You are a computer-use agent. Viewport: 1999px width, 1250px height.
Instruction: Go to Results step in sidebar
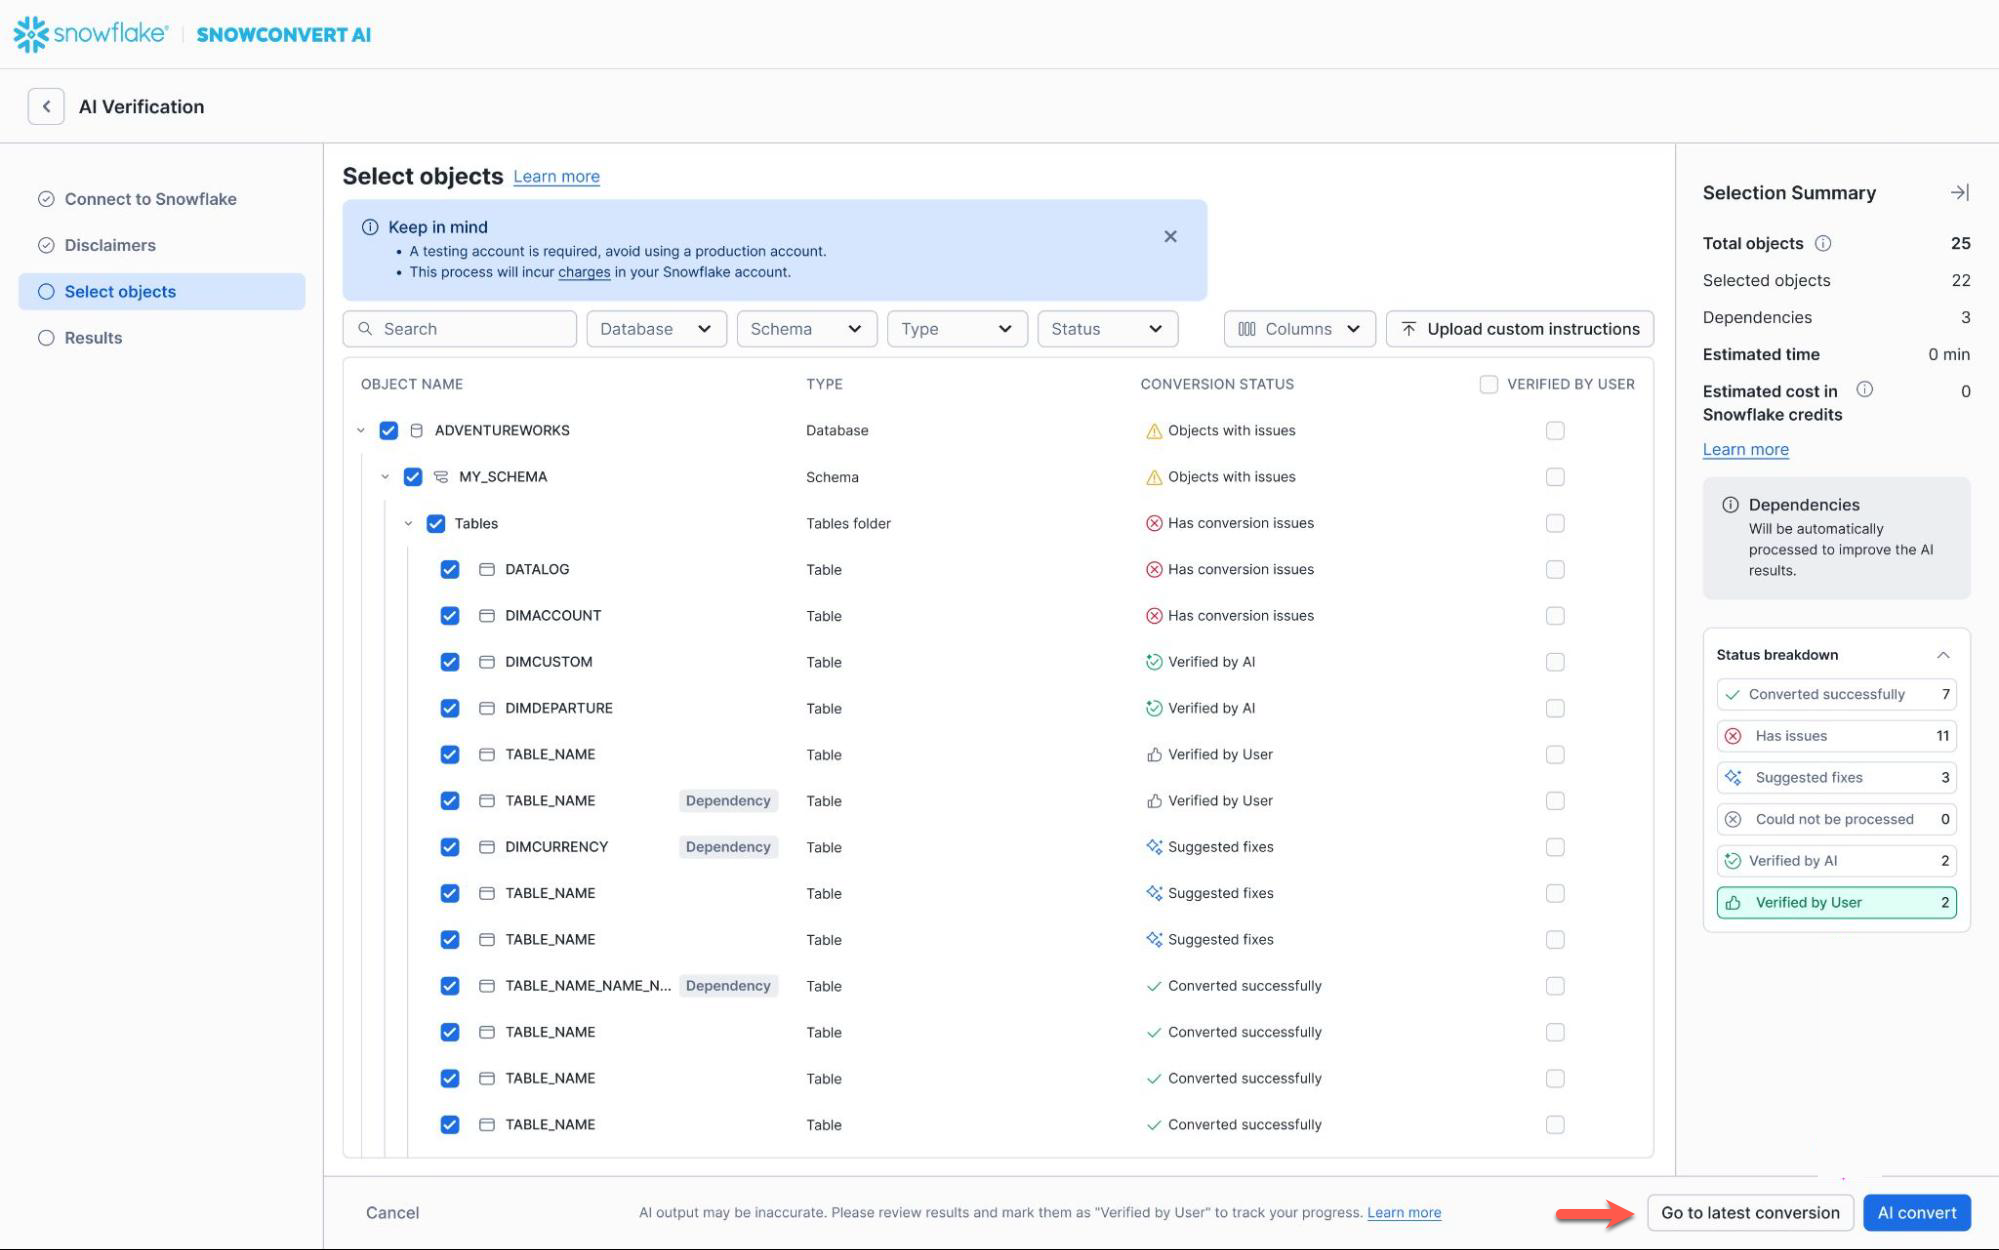(93, 338)
